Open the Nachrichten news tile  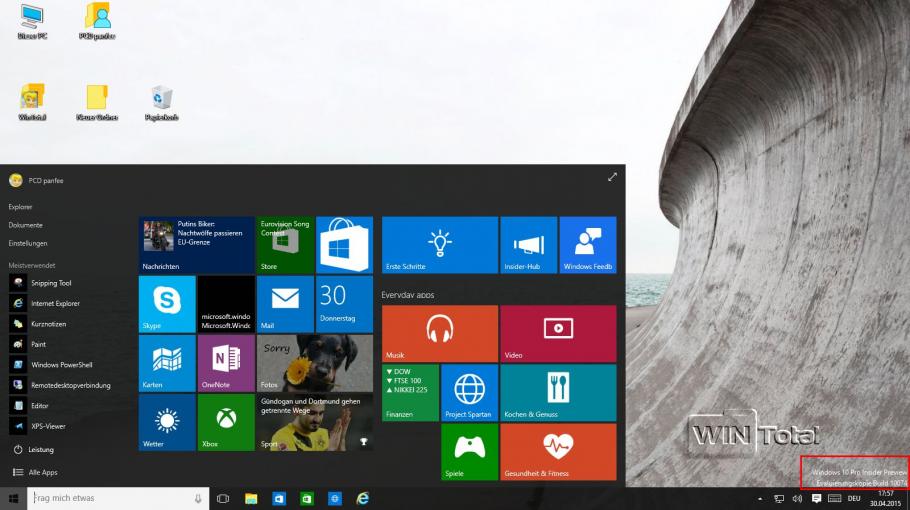(x=197, y=245)
